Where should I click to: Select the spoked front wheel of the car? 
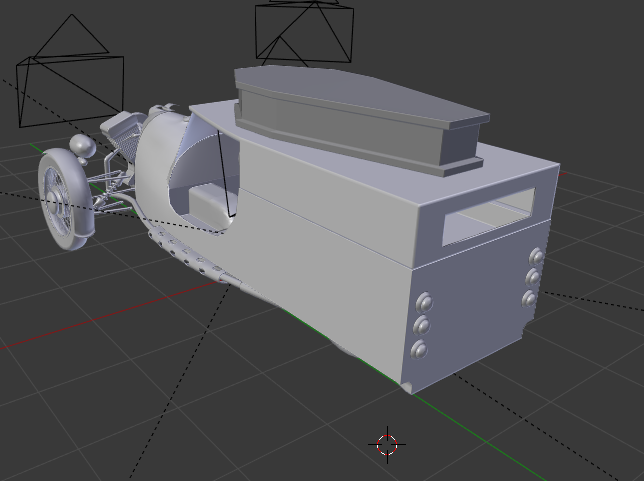tap(65, 200)
